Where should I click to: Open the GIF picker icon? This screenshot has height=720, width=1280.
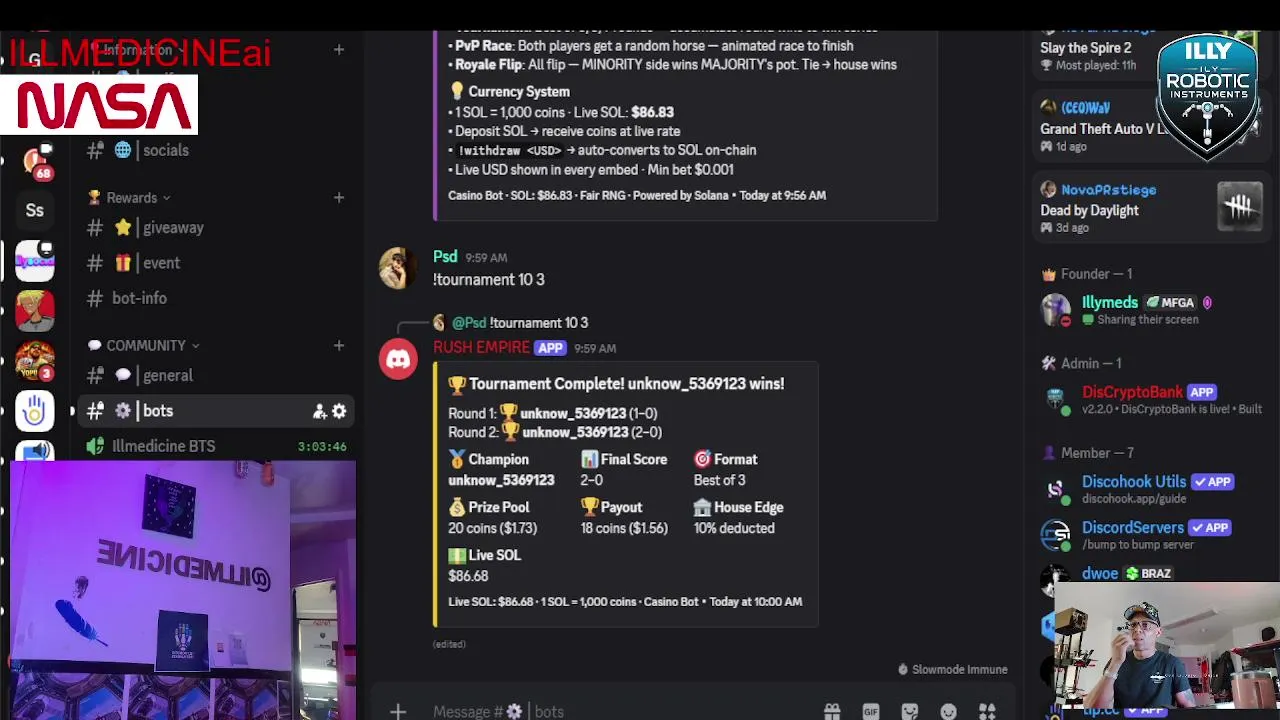(x=871, y=711)
